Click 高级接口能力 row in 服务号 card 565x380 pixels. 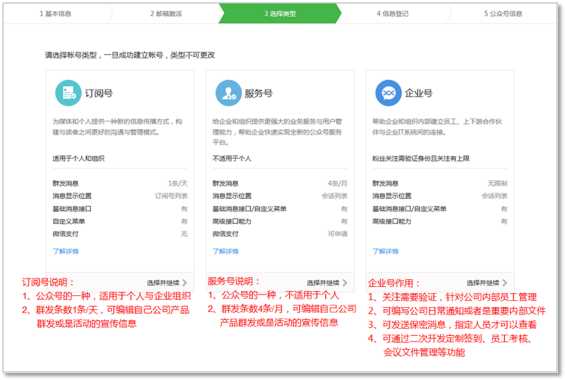click(x=280, y=221)
